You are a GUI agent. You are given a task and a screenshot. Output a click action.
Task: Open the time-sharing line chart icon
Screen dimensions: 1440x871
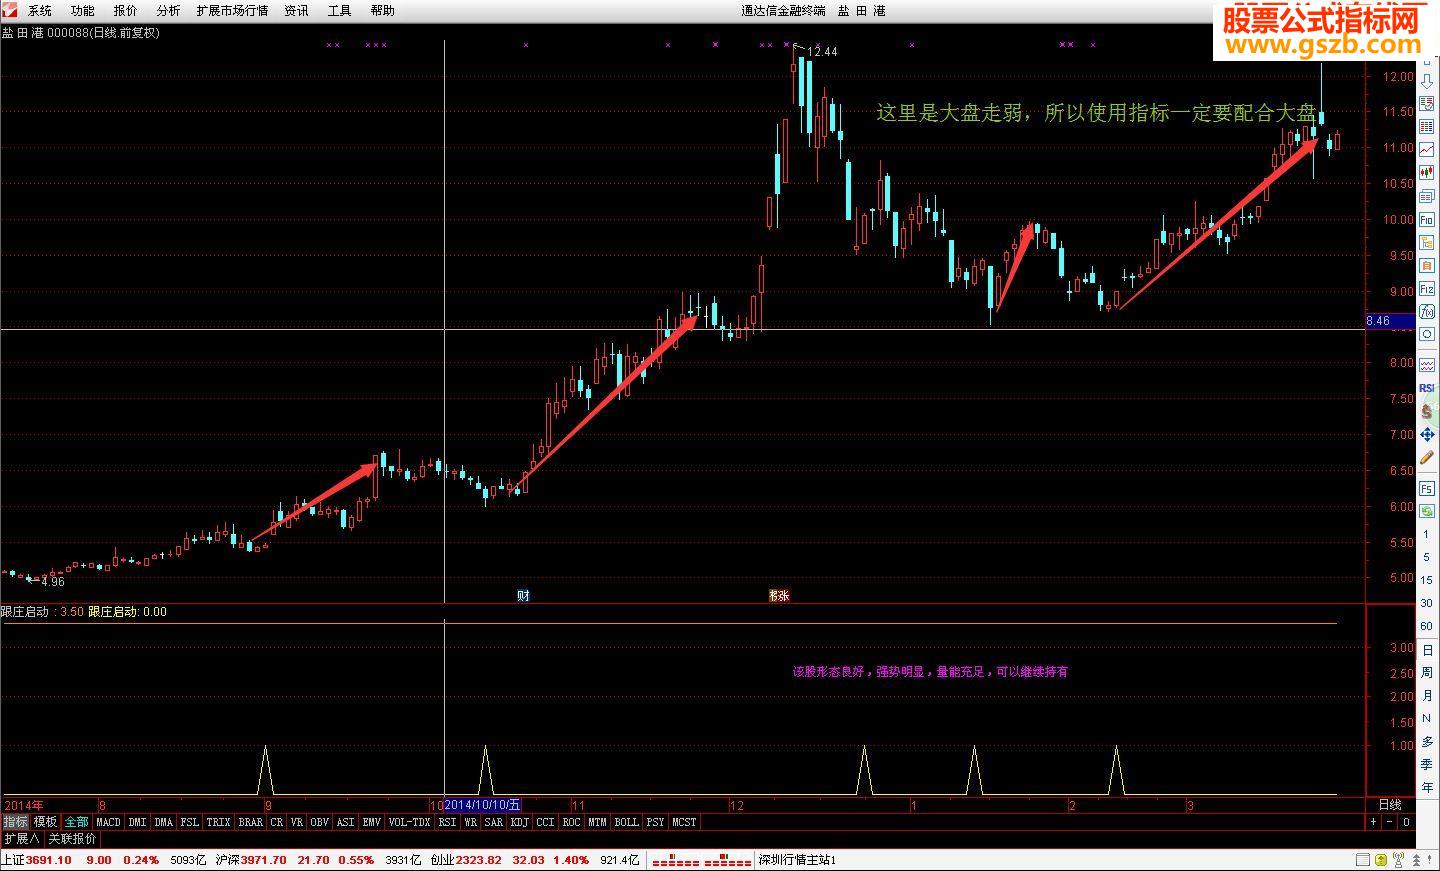pos(1427,149)
